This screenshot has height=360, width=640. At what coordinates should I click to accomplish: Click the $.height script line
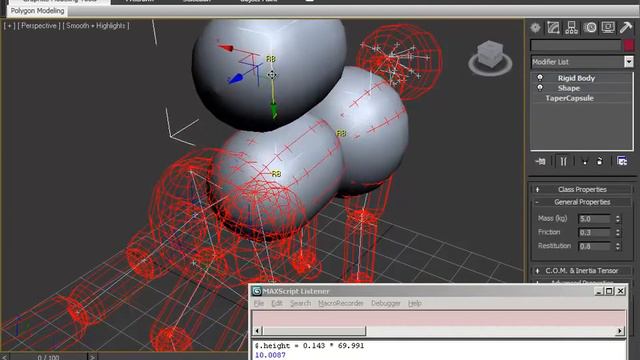pyautogui.click(x=309, y=346)
